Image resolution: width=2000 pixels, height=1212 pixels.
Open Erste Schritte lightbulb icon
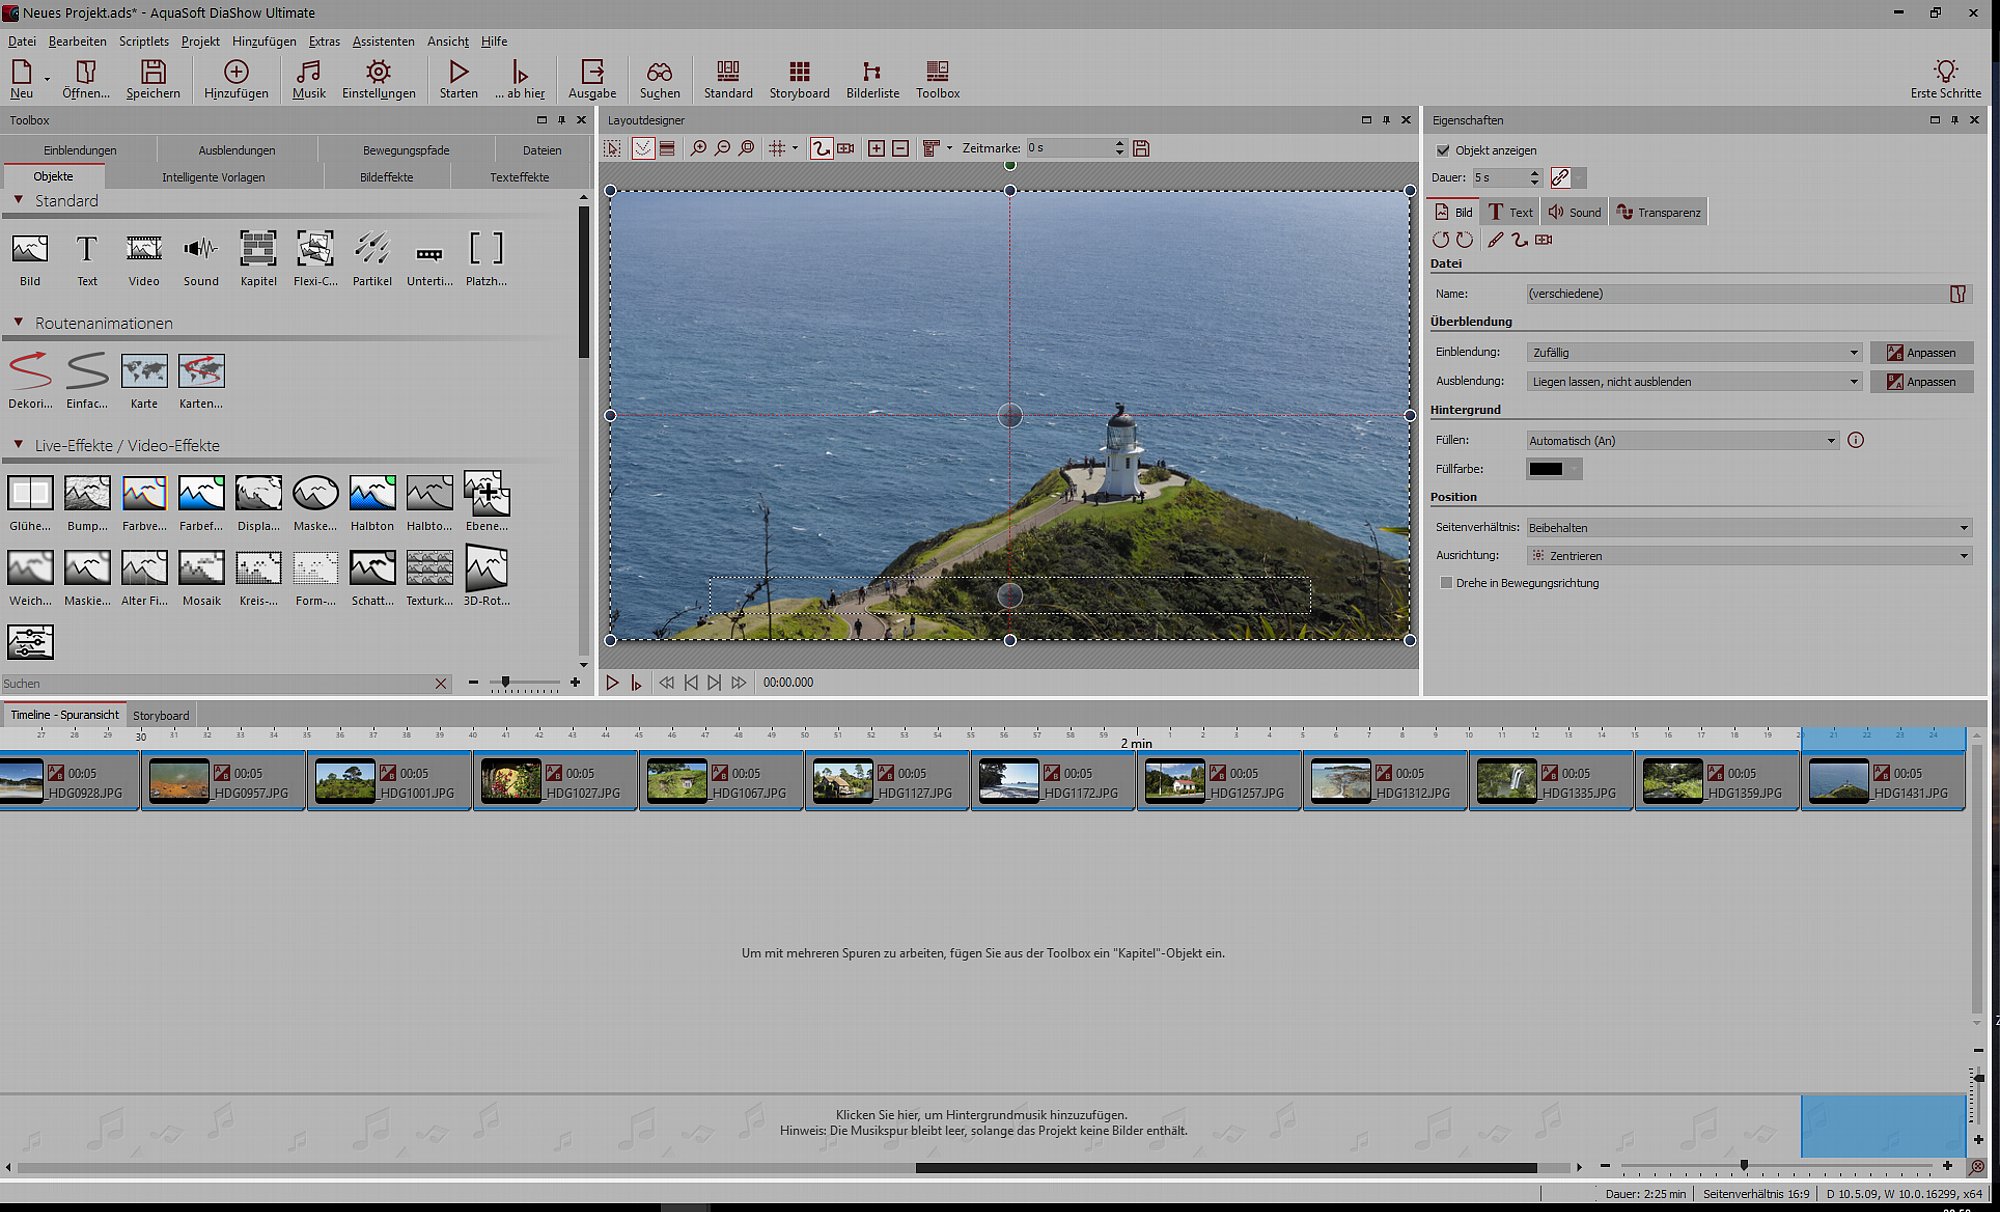(1945, 72)
